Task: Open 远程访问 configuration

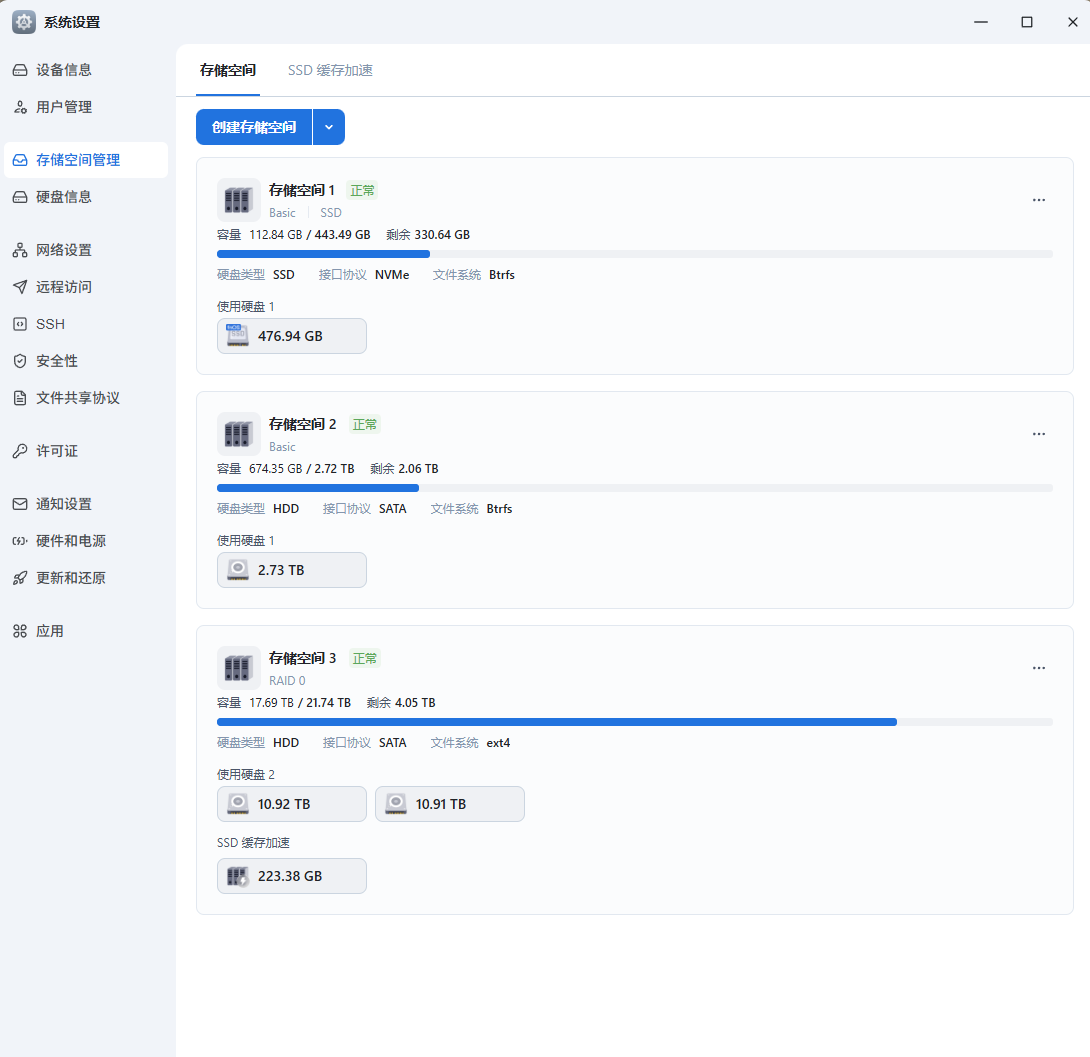Action: (x=66, y=287)
